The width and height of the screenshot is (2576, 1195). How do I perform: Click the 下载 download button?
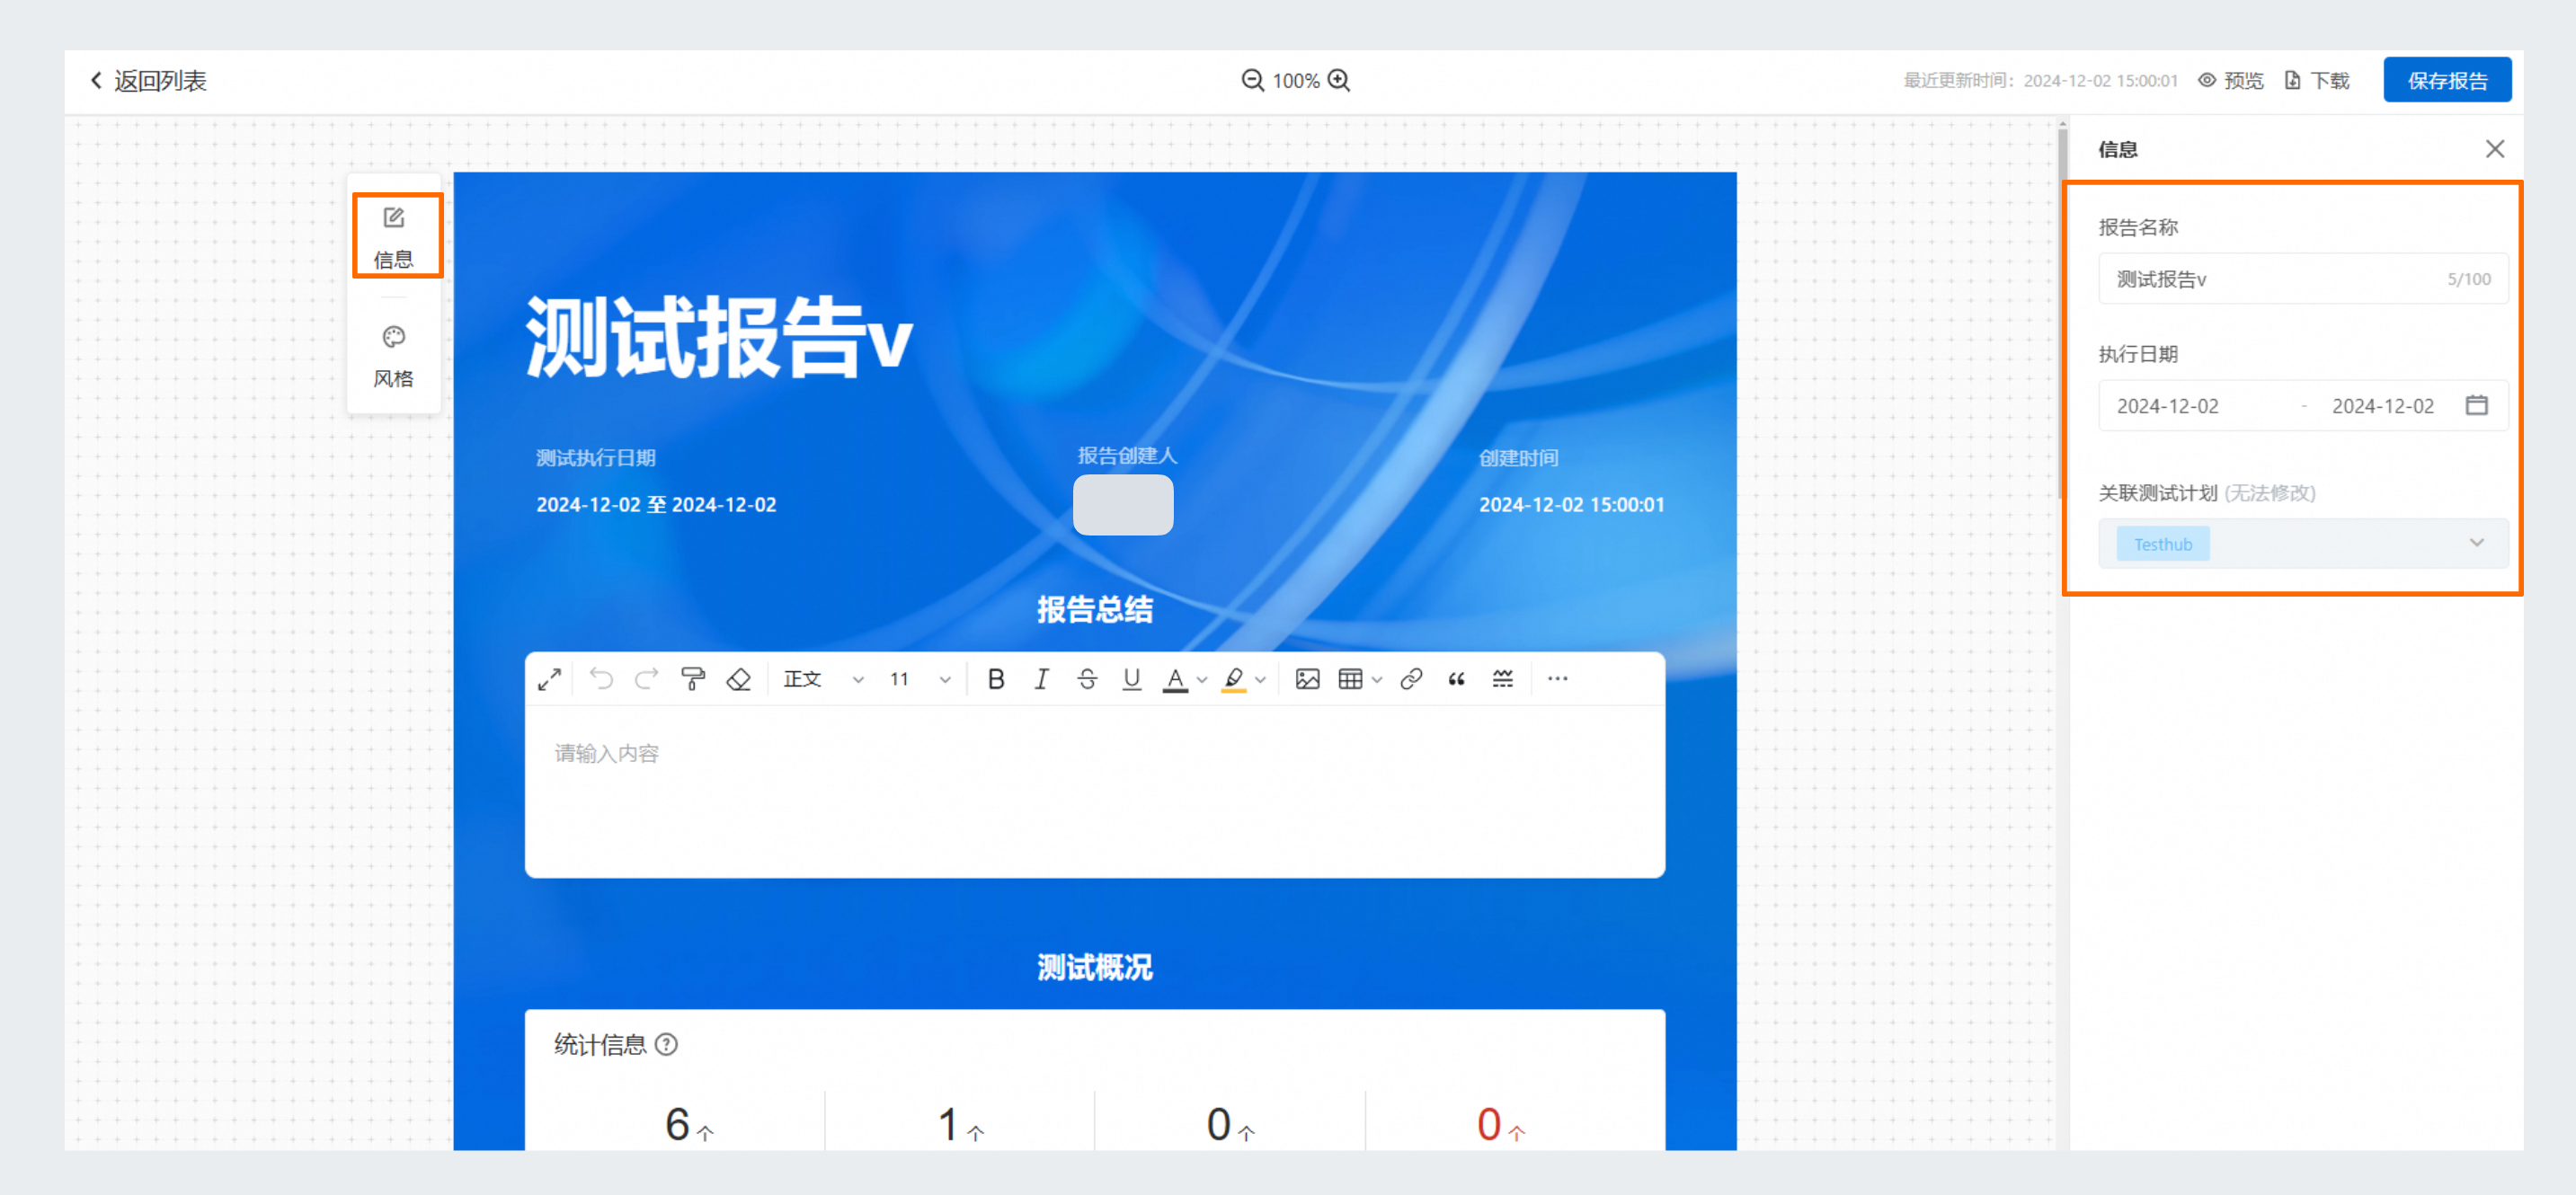(x=2317, y=80)
